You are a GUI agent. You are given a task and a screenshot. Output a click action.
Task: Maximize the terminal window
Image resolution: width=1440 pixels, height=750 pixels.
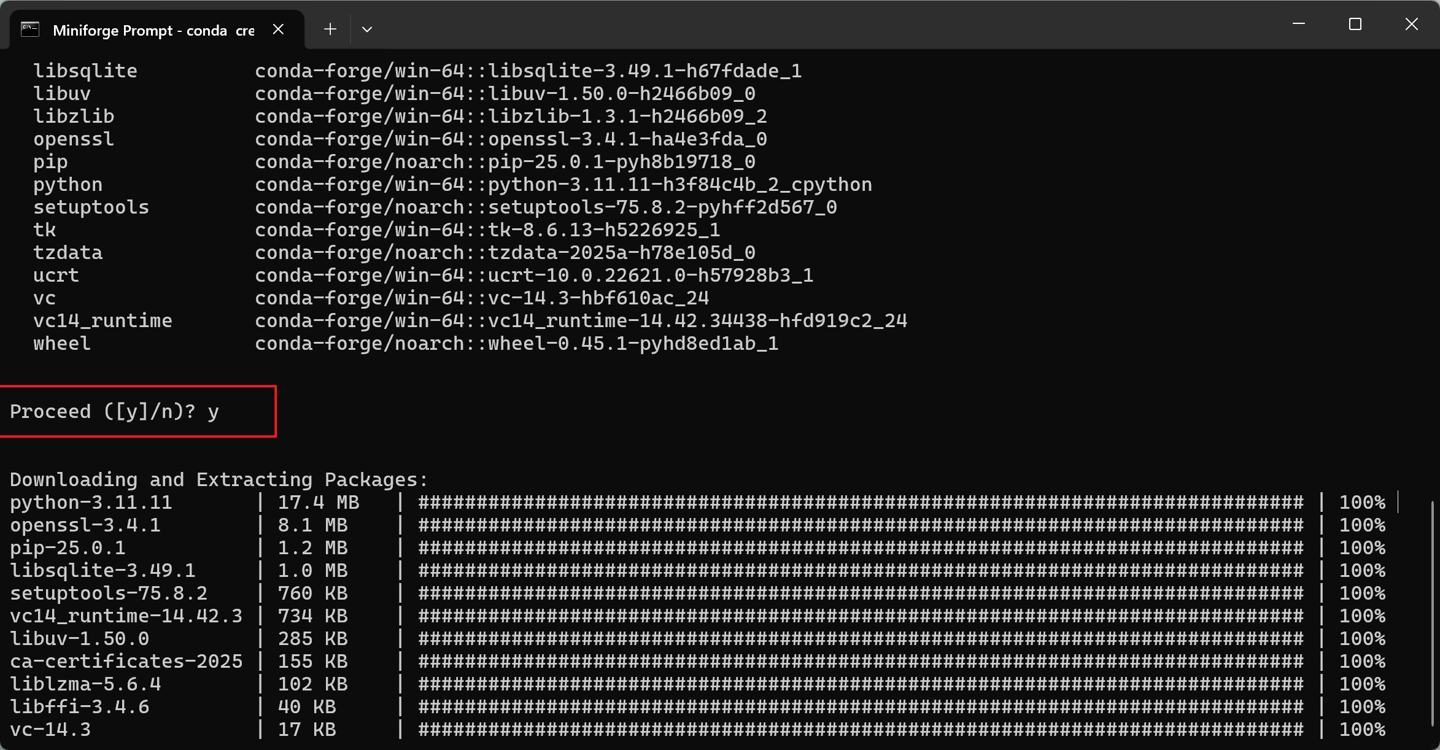(1355, 25)
